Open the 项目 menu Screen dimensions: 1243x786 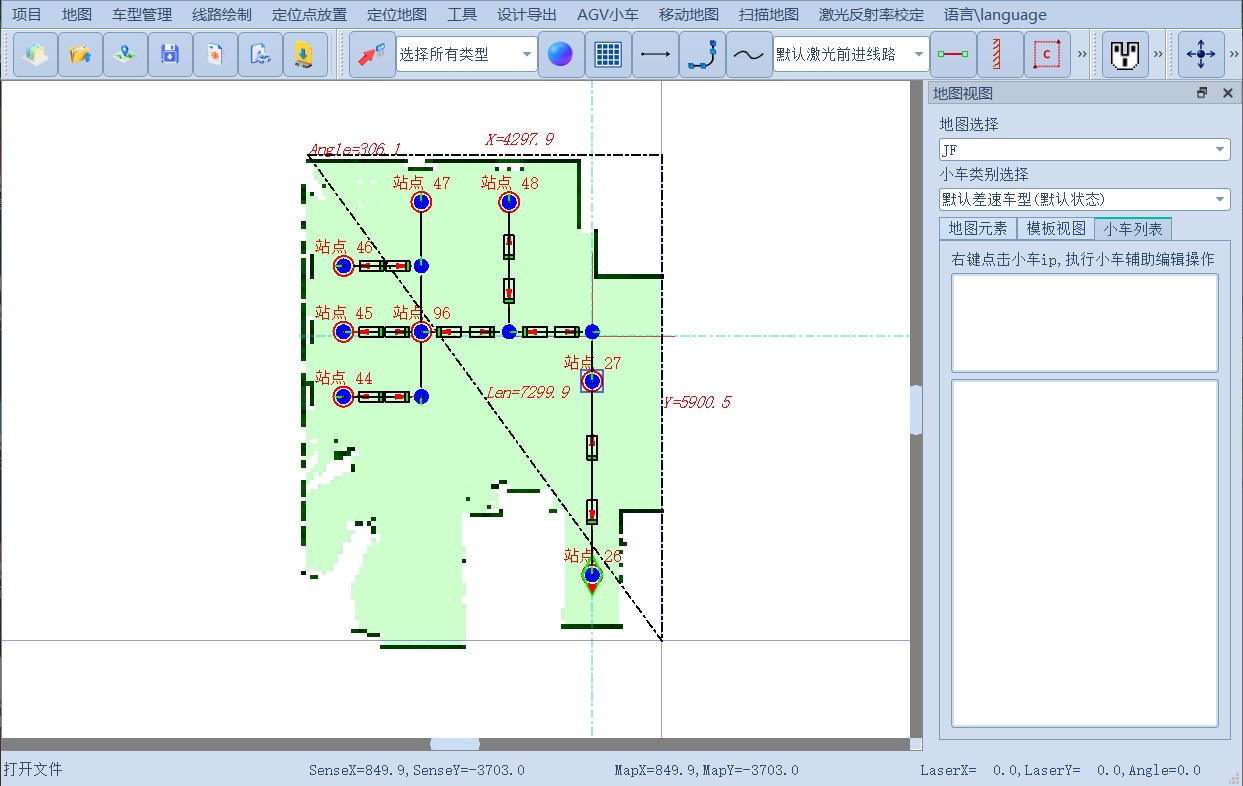pos(27,15)
